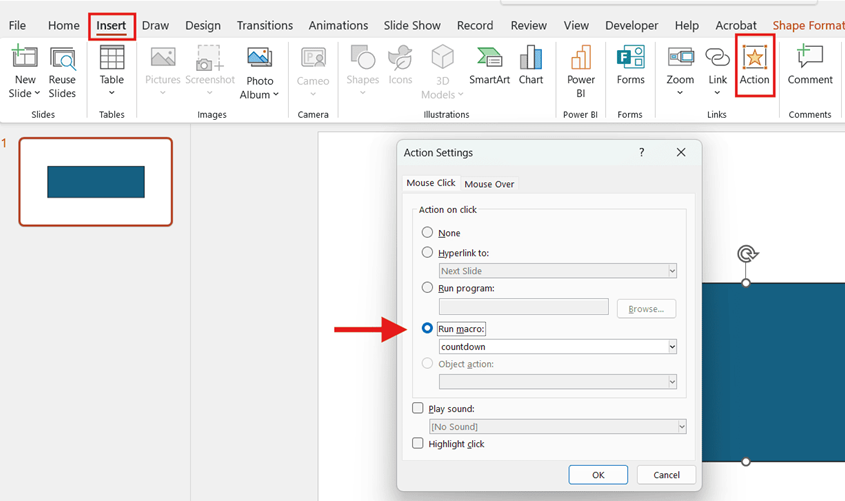Select slide 1 thumbnail in panel
This screenshot has height=501, width=845.
pyautogui.click(x=96, y=182)
